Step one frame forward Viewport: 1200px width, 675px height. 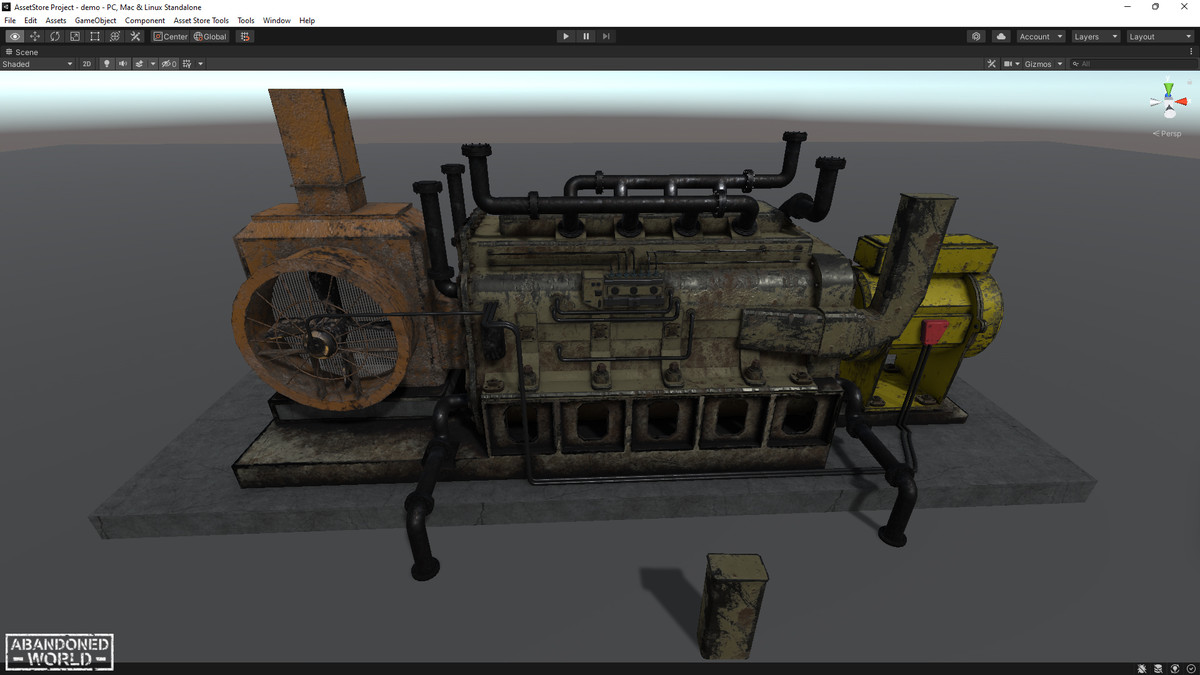[x=606, y=36]
